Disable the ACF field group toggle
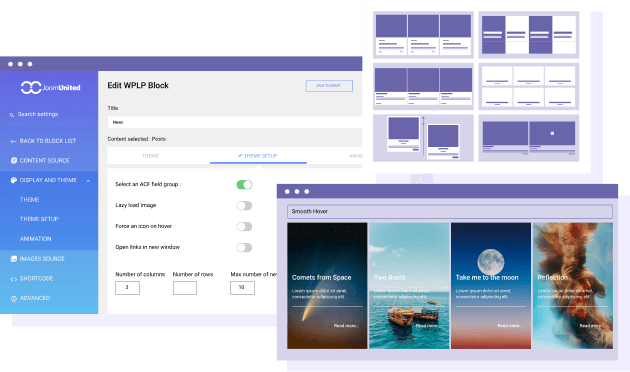This screenshot has width=630, height=372. point(244,184)
